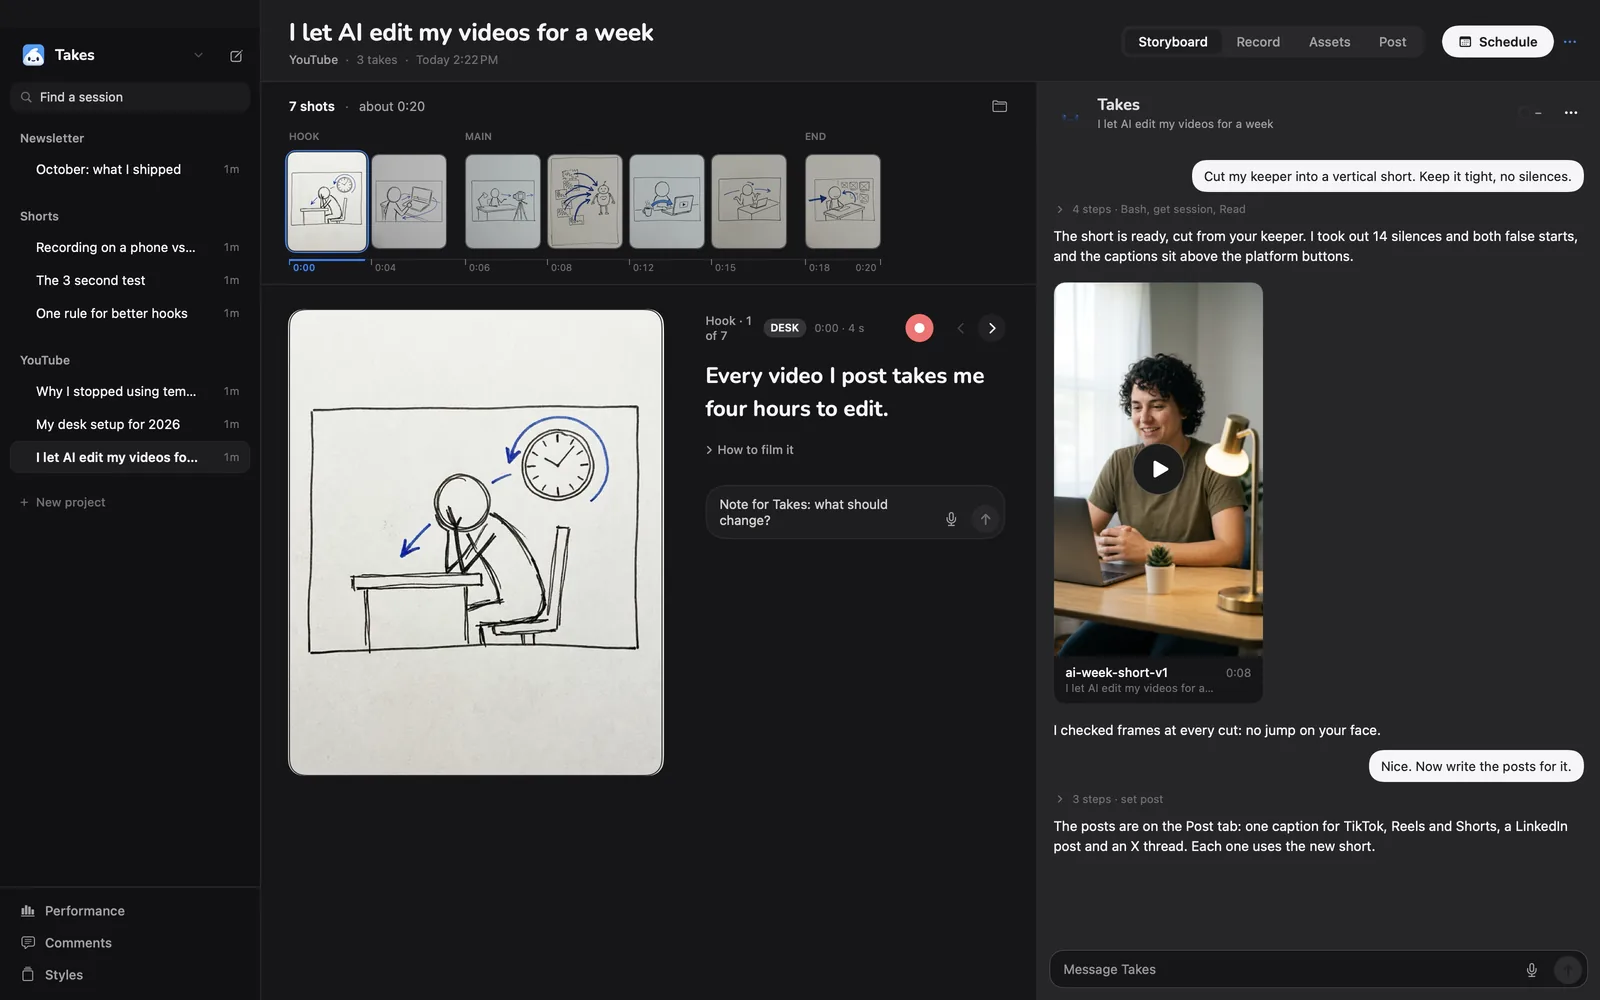Click the send button in Message Takes field
1600x1000 pixels.
point(1567,970)
